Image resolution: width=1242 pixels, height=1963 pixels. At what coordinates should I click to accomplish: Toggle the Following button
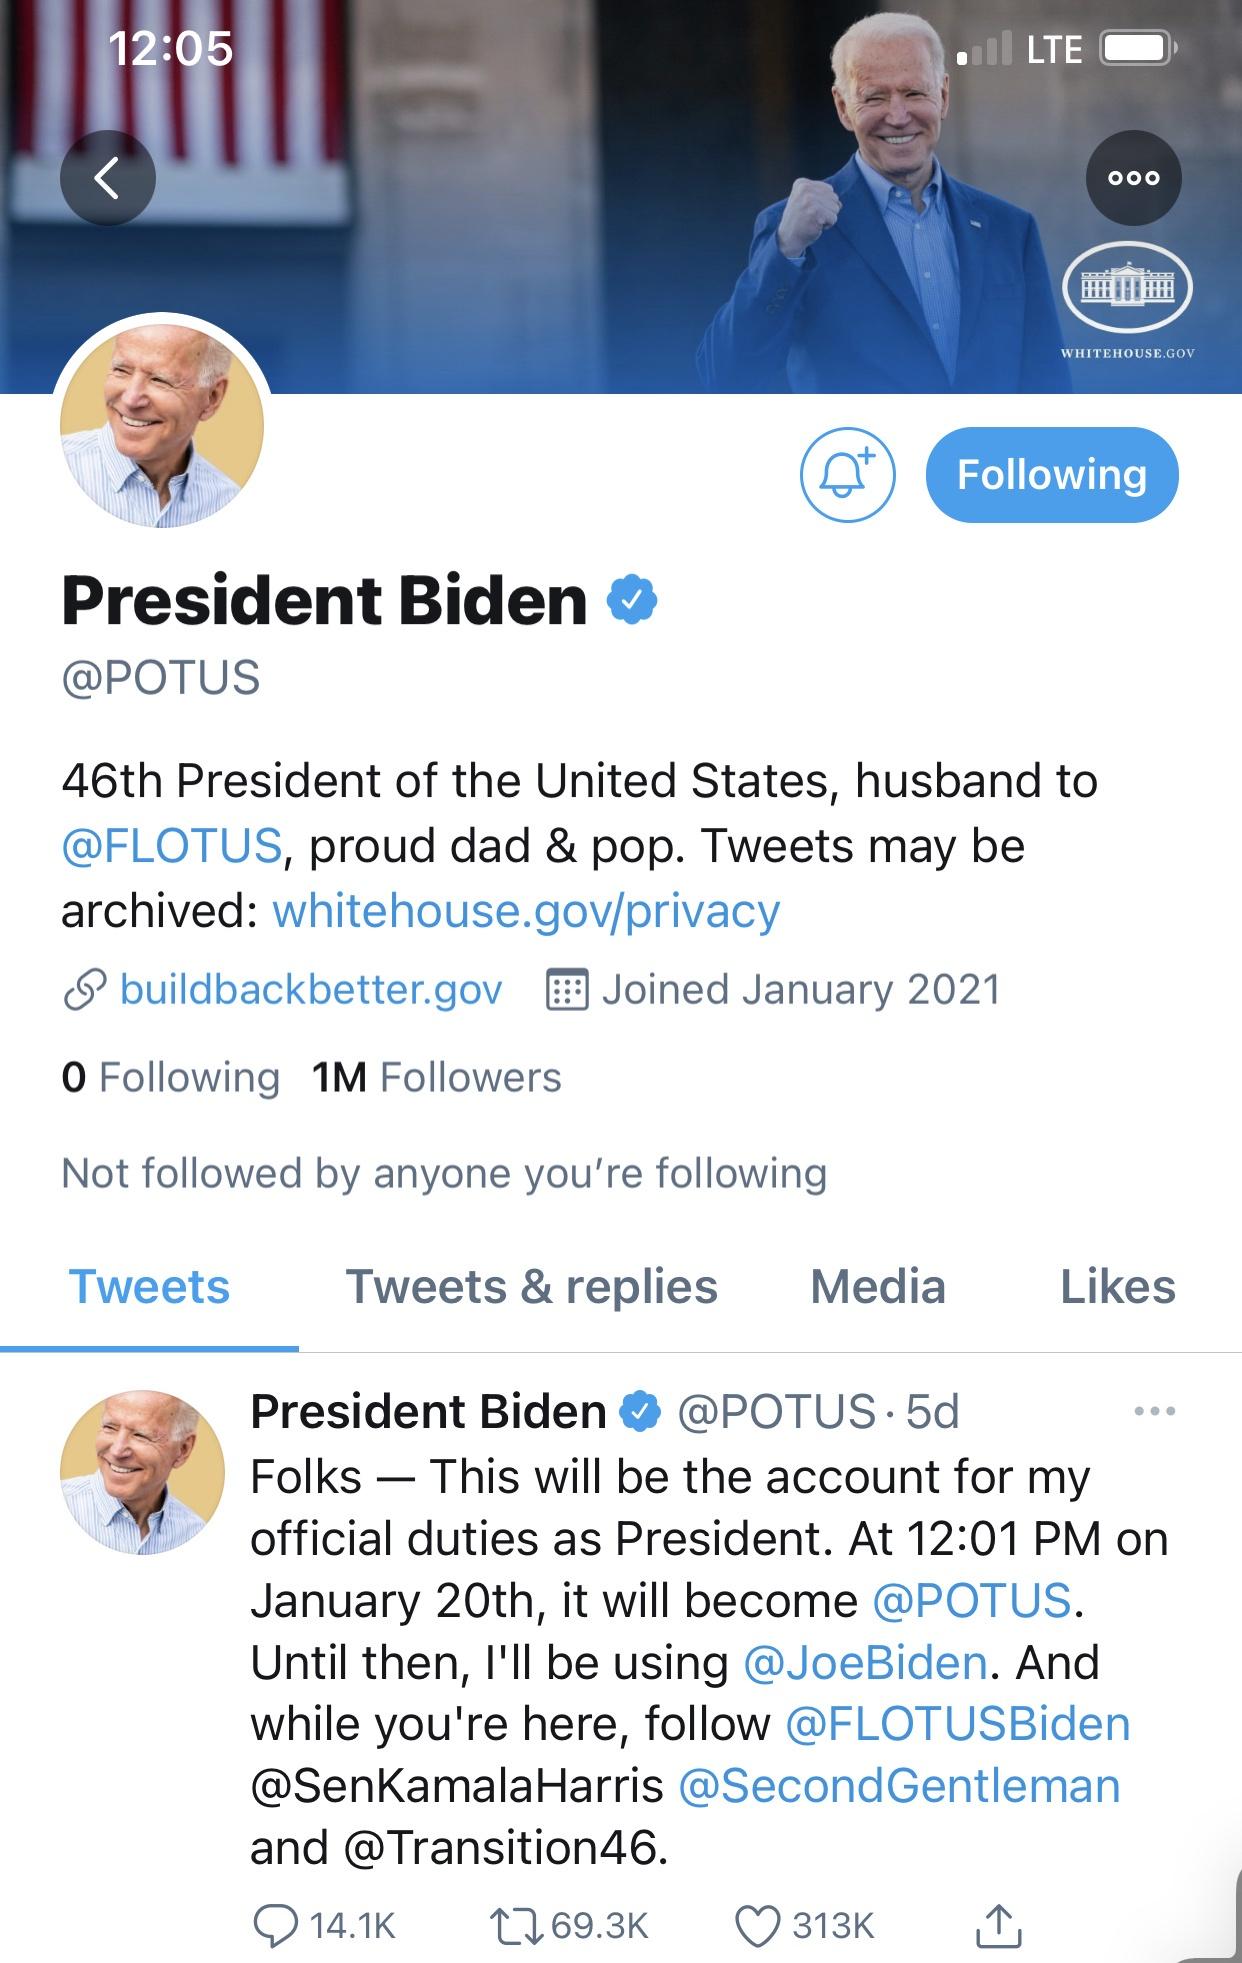tap(1051, 475)
